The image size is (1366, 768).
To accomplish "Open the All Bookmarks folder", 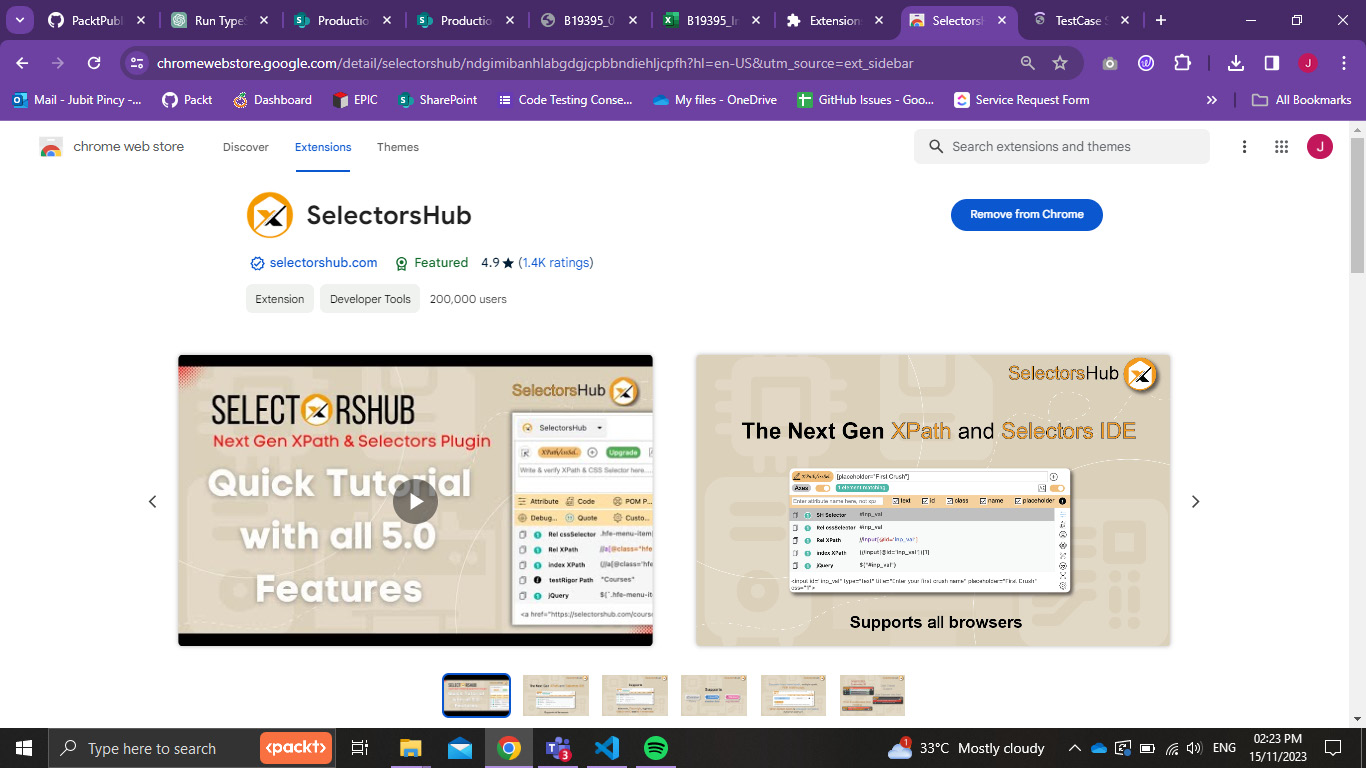I will pos(1302,100).
